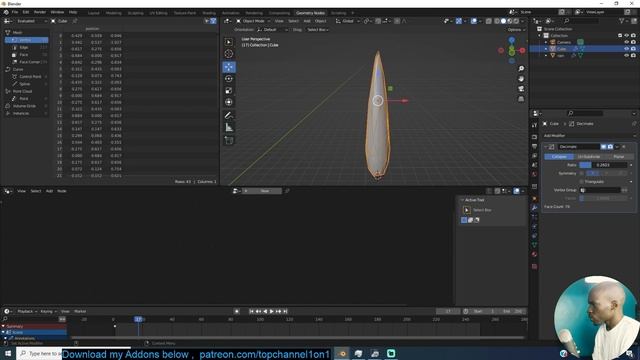640x360 pixels.
Task: Select the Annotate tool in viewport toolbar
Action: 229,116
